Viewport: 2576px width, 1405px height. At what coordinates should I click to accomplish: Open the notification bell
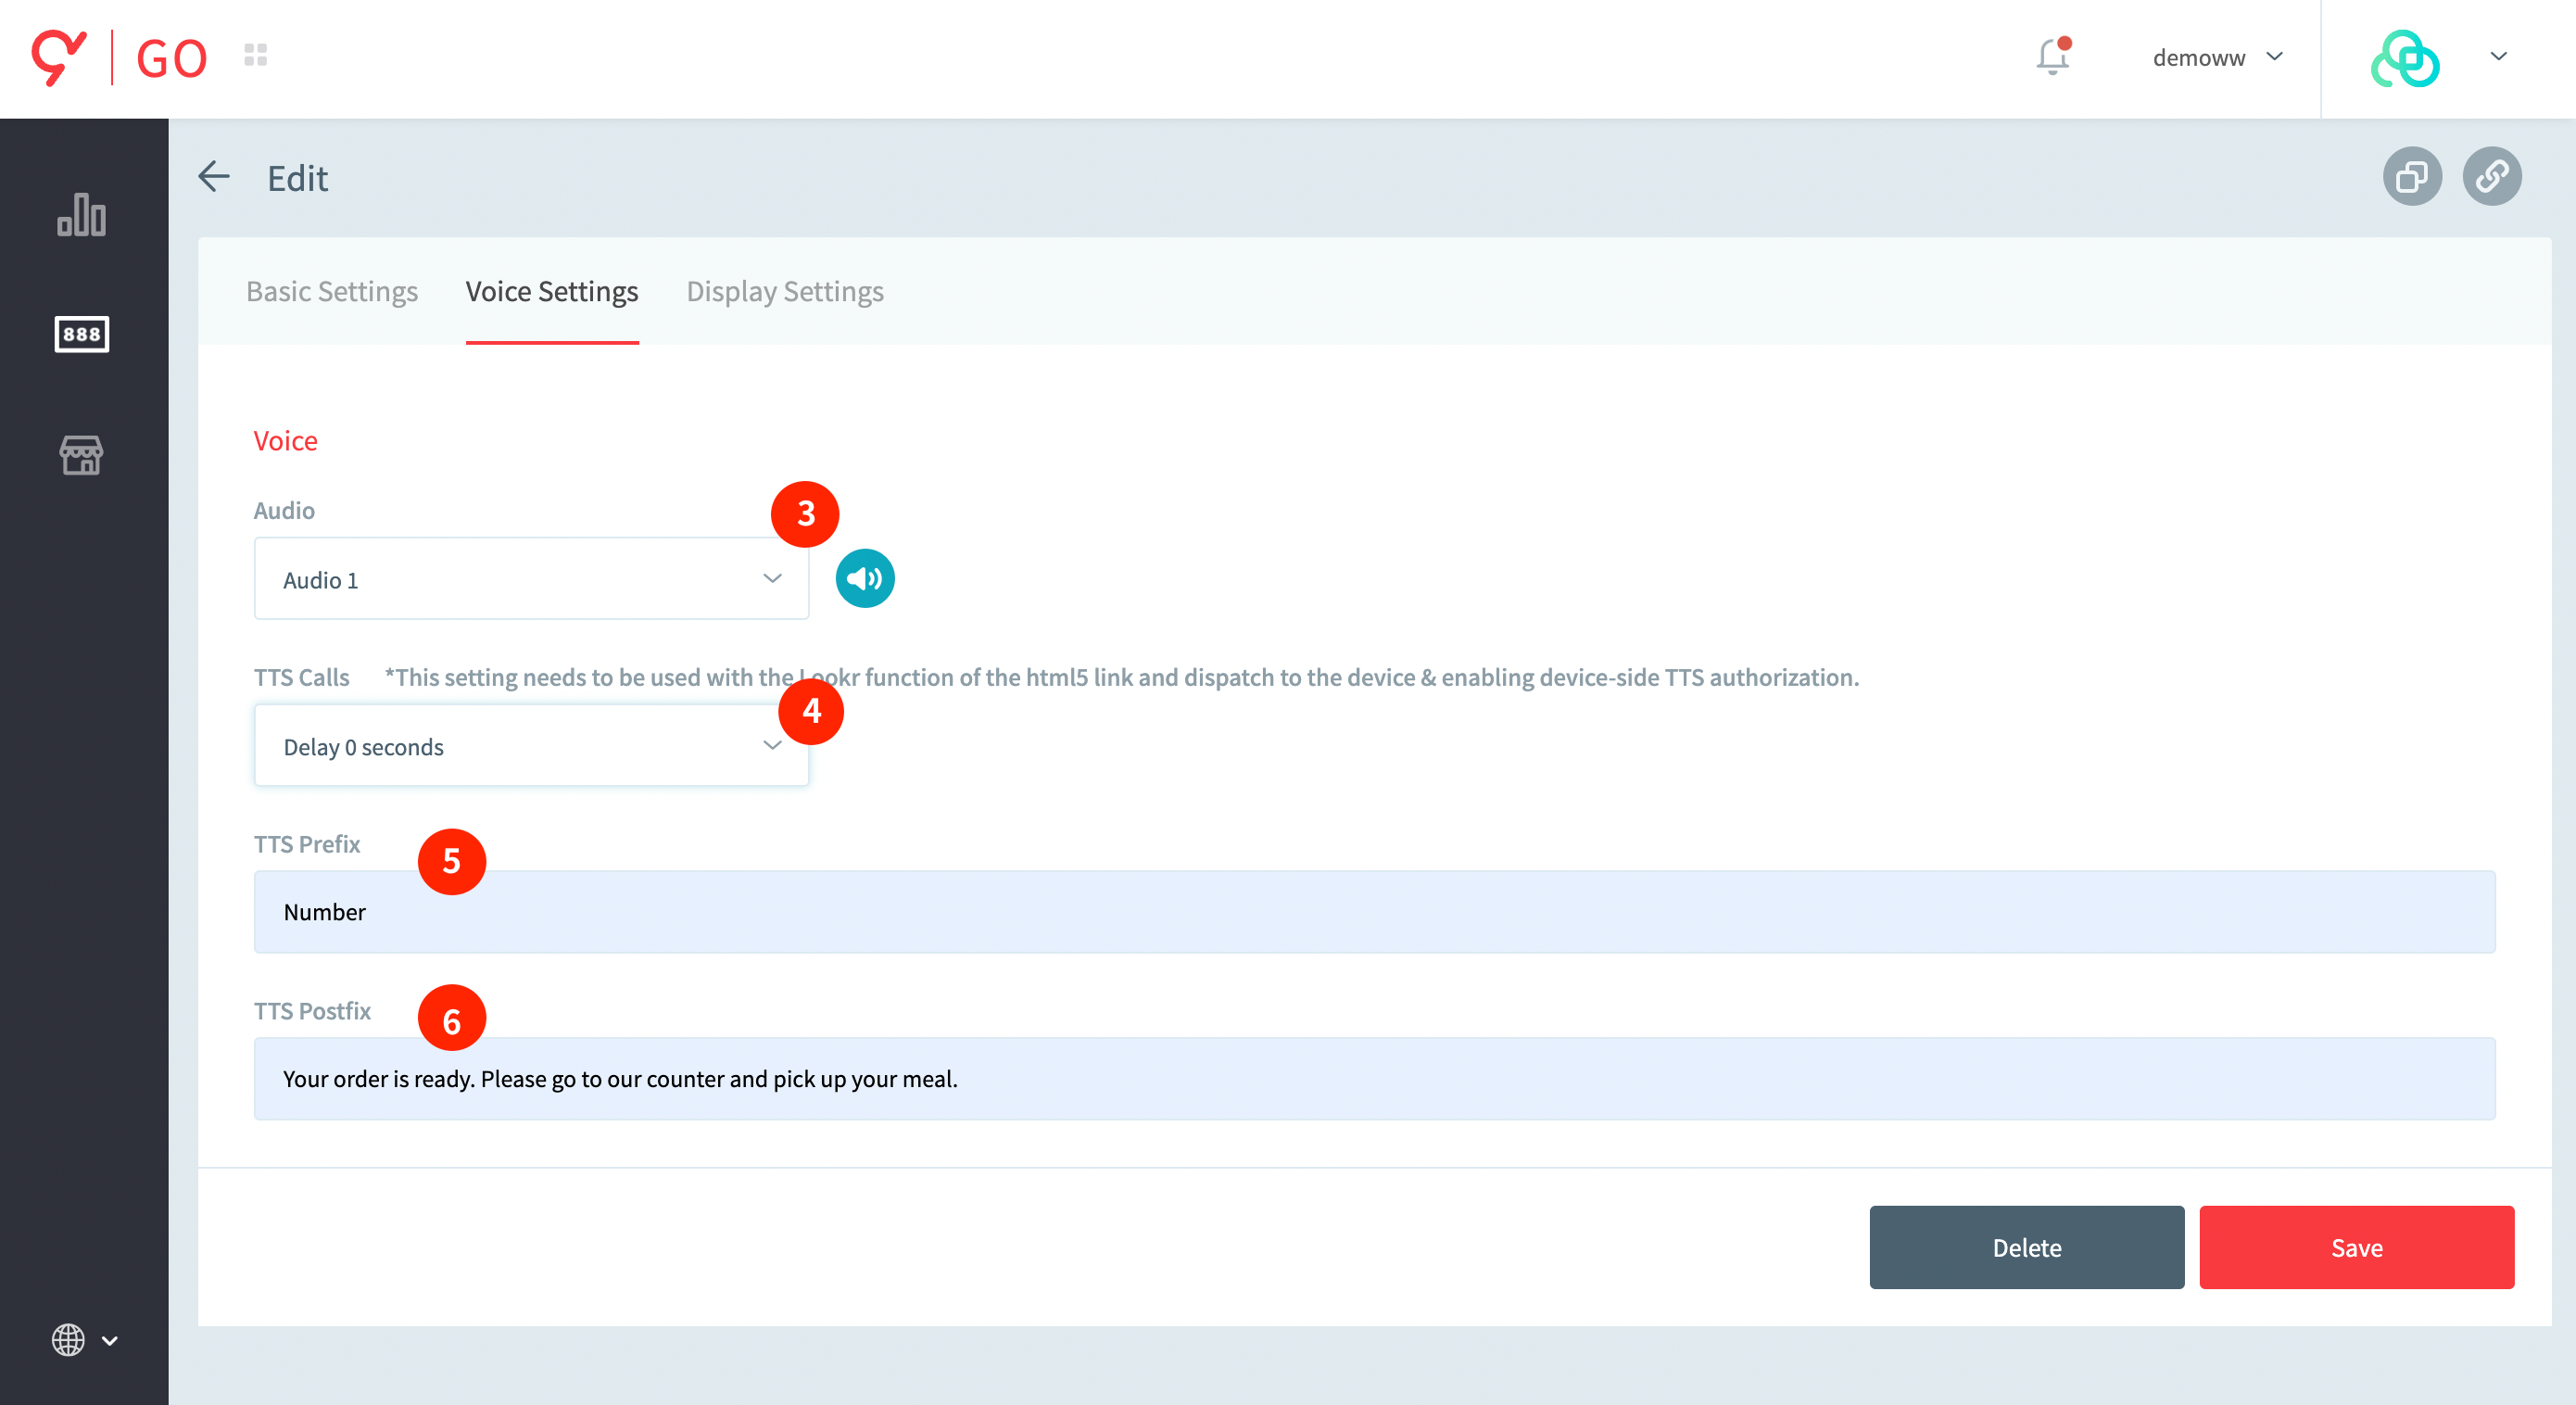(x=2052, y=57)
